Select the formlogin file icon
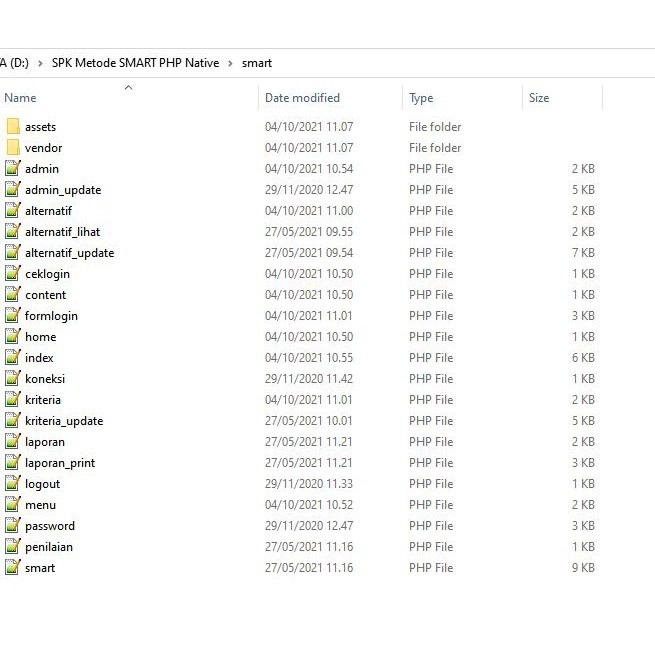Image resolution: width=655 pixels, height=655 pixels. point(13,315)
